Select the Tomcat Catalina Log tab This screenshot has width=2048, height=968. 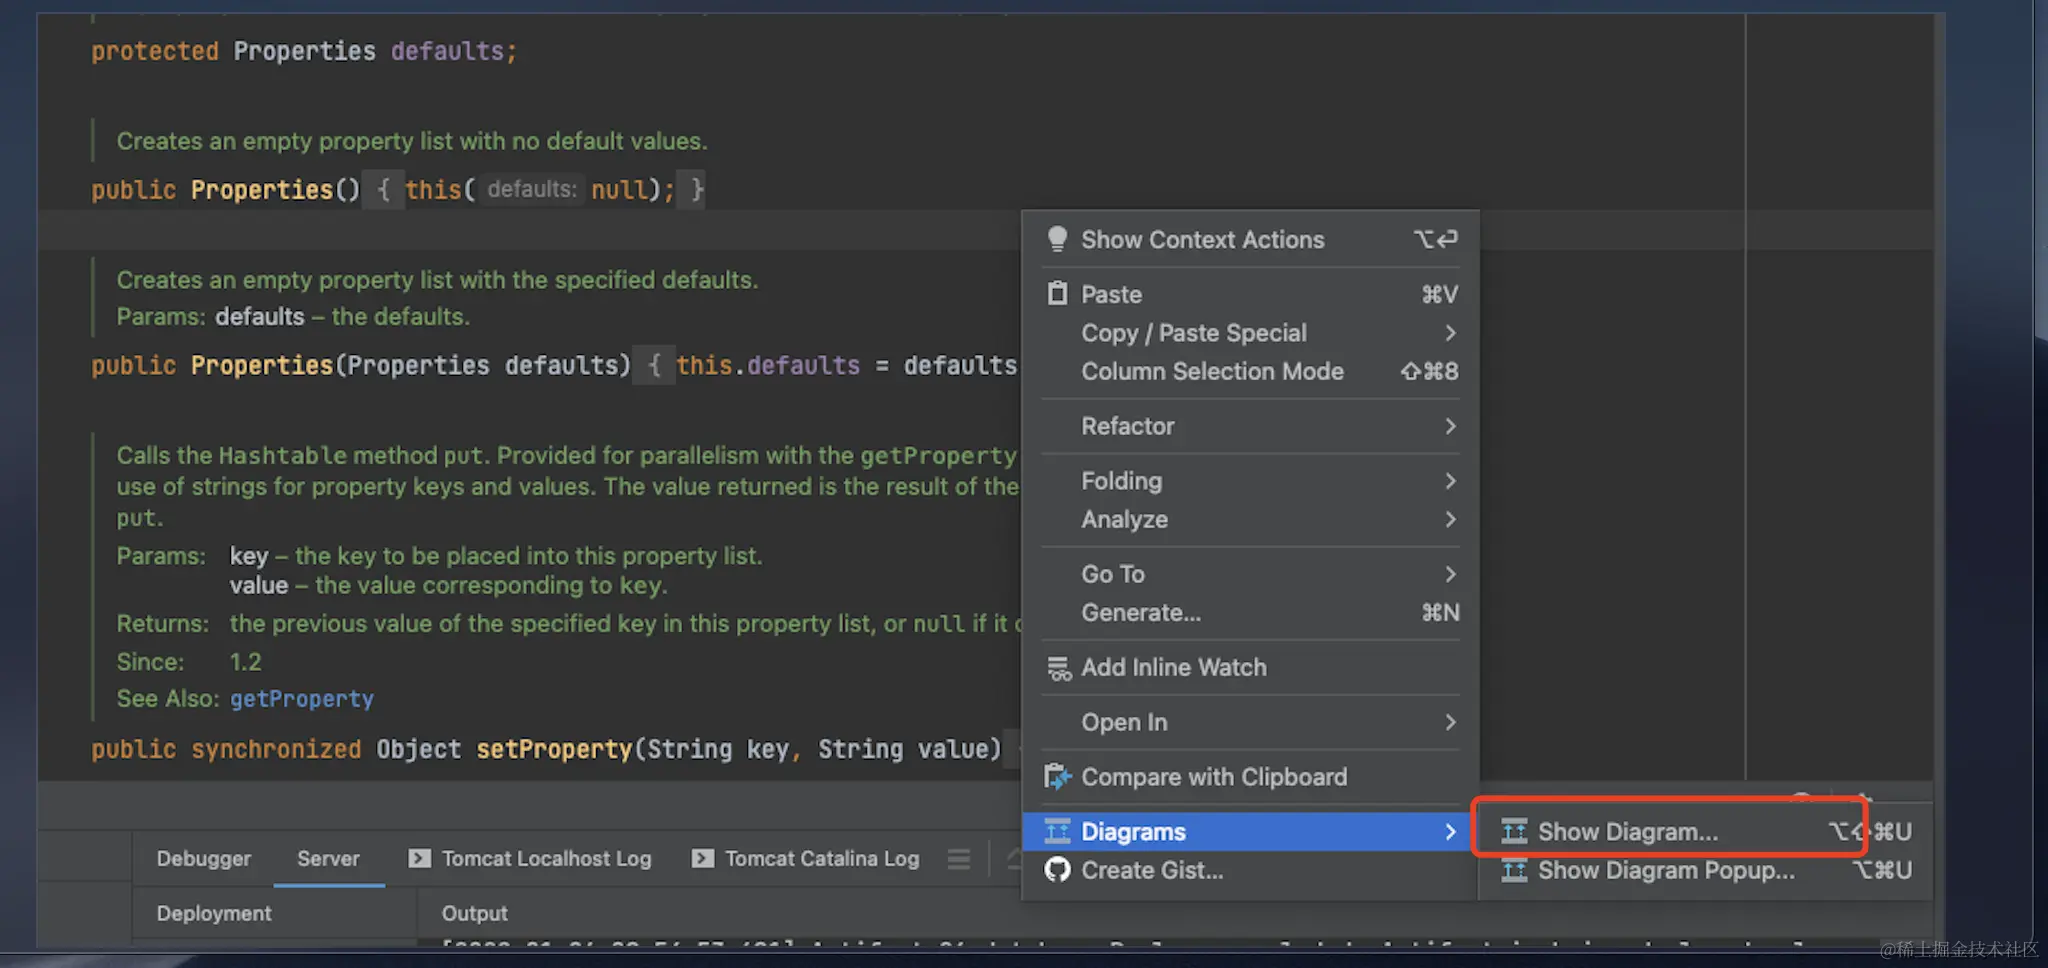(x=821, y=859)
